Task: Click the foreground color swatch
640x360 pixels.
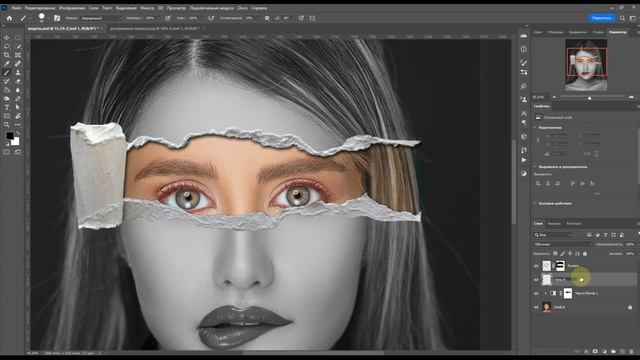Action: click(x=10, y=136)
